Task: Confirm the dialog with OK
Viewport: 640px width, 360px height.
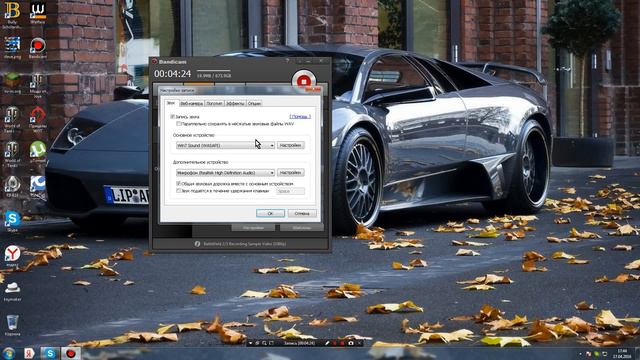Action: [270, 213]
